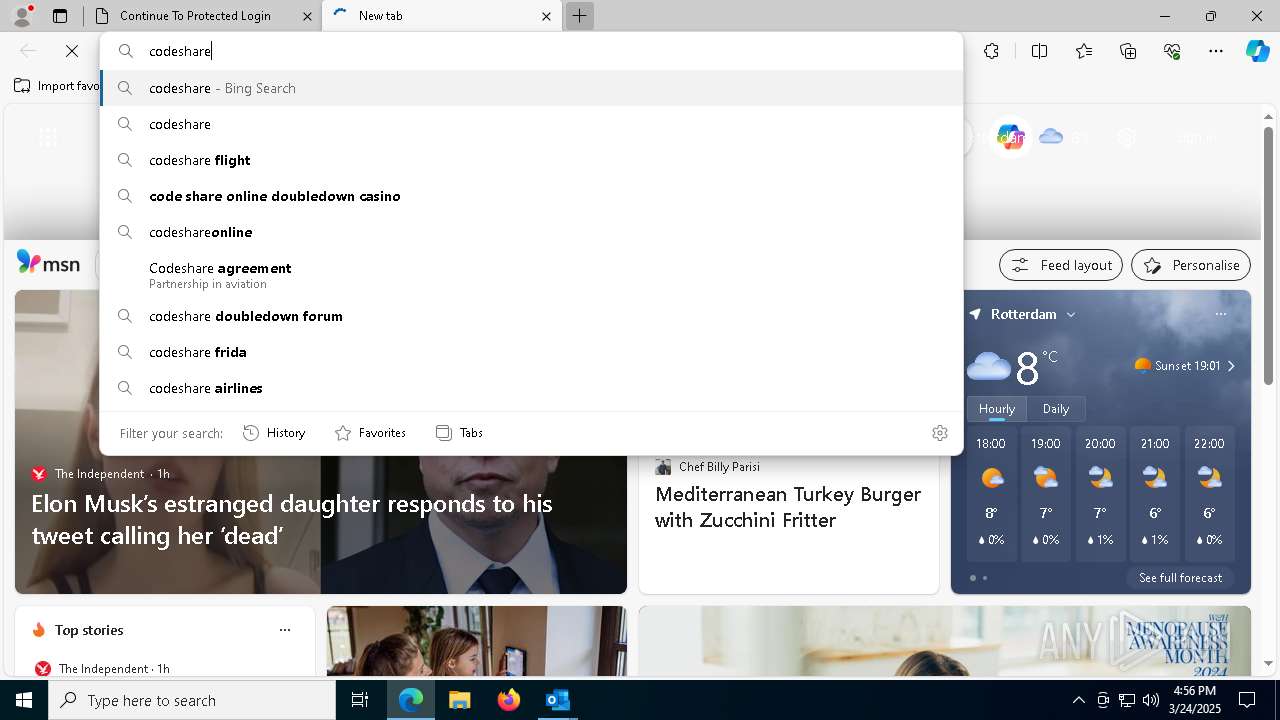The height and width of the screenshot is (720, 1280).
Task: Filter search by Tabs
Action: 459,433
